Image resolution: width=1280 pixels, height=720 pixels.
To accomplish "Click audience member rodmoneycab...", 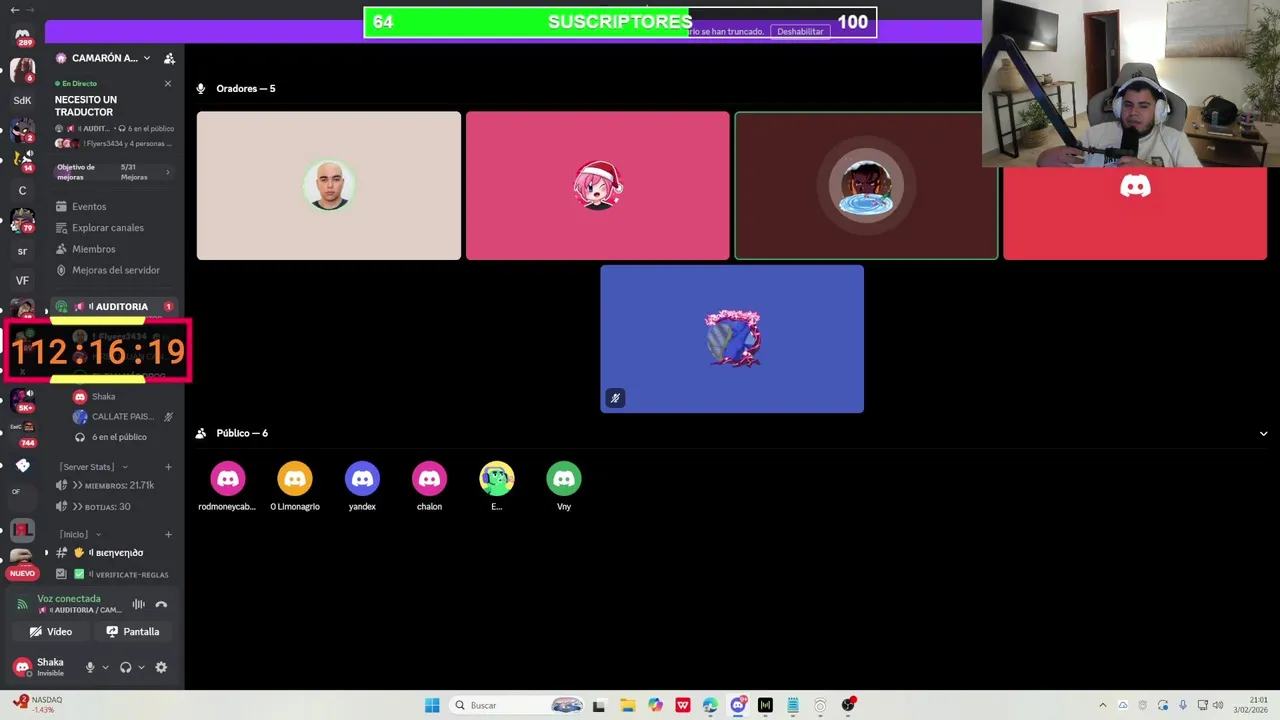I will click(x=228, y=486).
